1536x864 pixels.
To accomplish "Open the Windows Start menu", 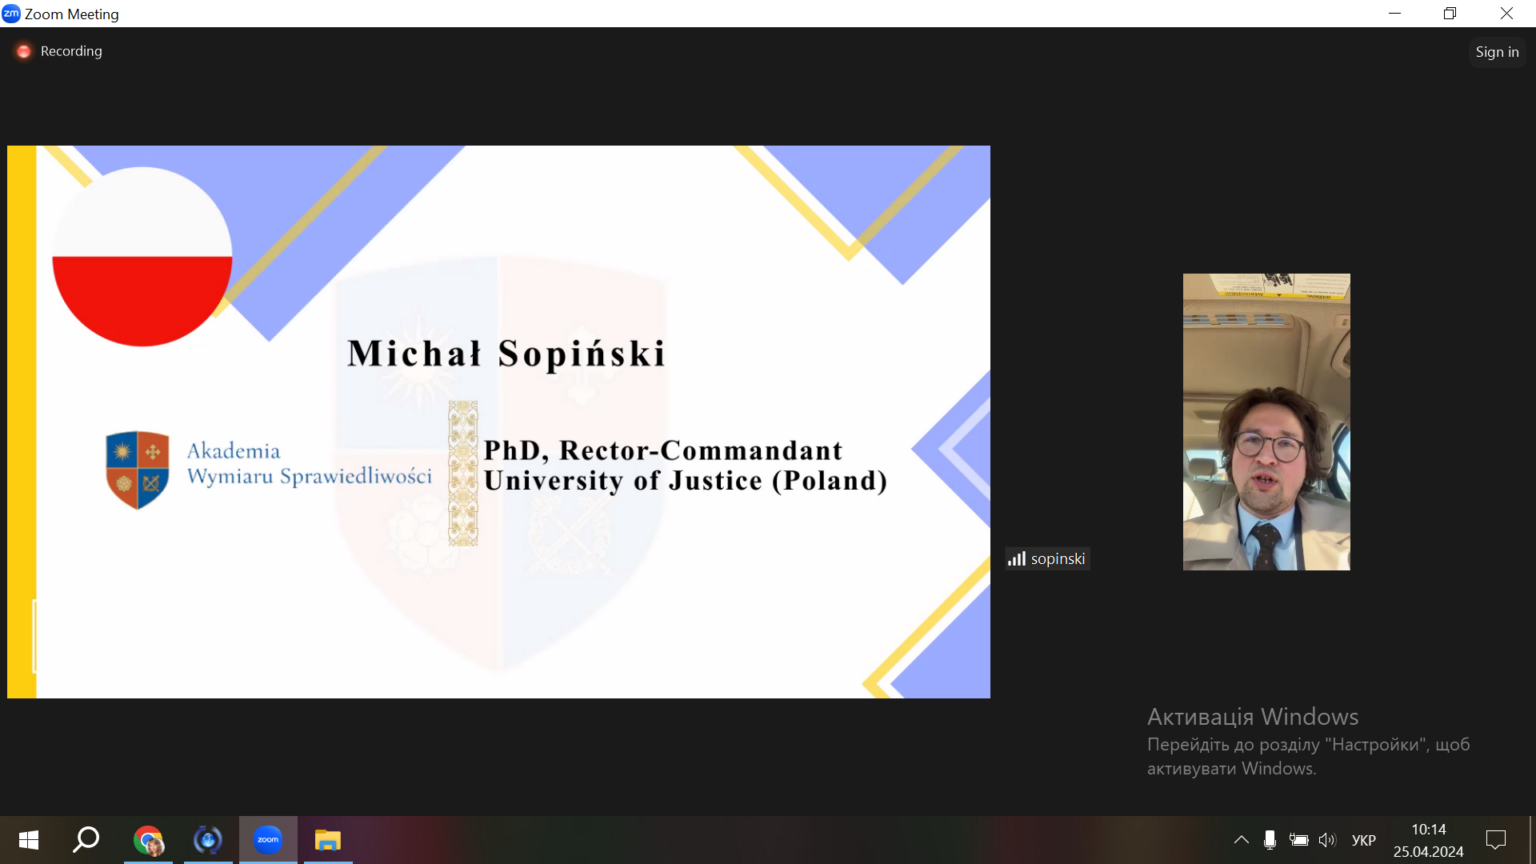I will (29, 840).
